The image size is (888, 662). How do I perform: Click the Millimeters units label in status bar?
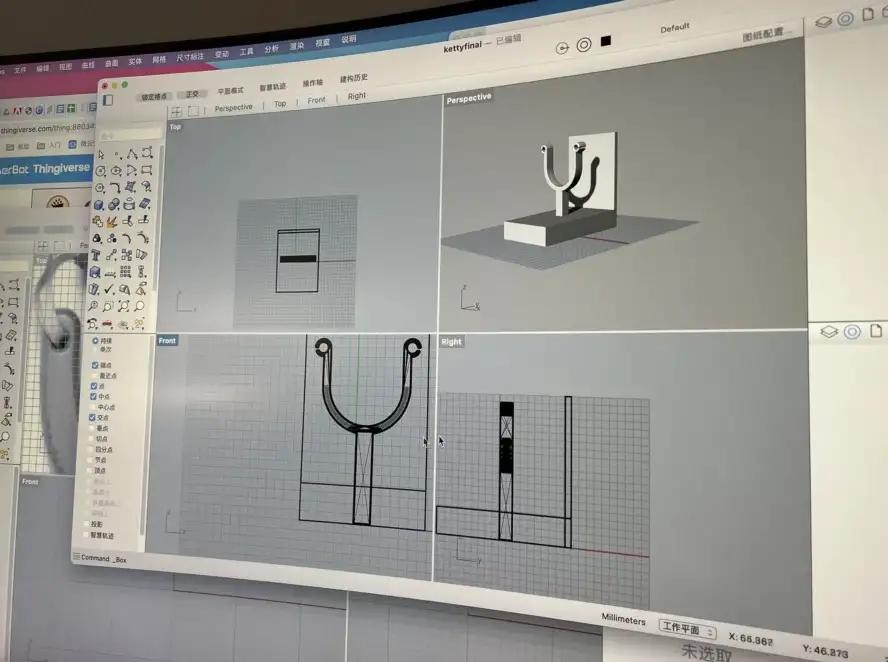coord(623,620)
